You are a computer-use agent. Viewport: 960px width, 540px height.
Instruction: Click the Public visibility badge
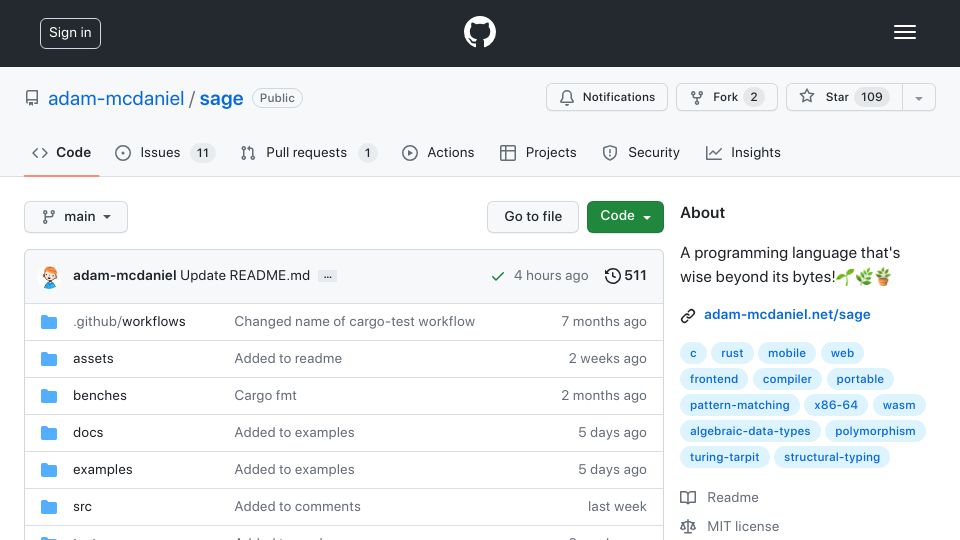coord(277,98)
